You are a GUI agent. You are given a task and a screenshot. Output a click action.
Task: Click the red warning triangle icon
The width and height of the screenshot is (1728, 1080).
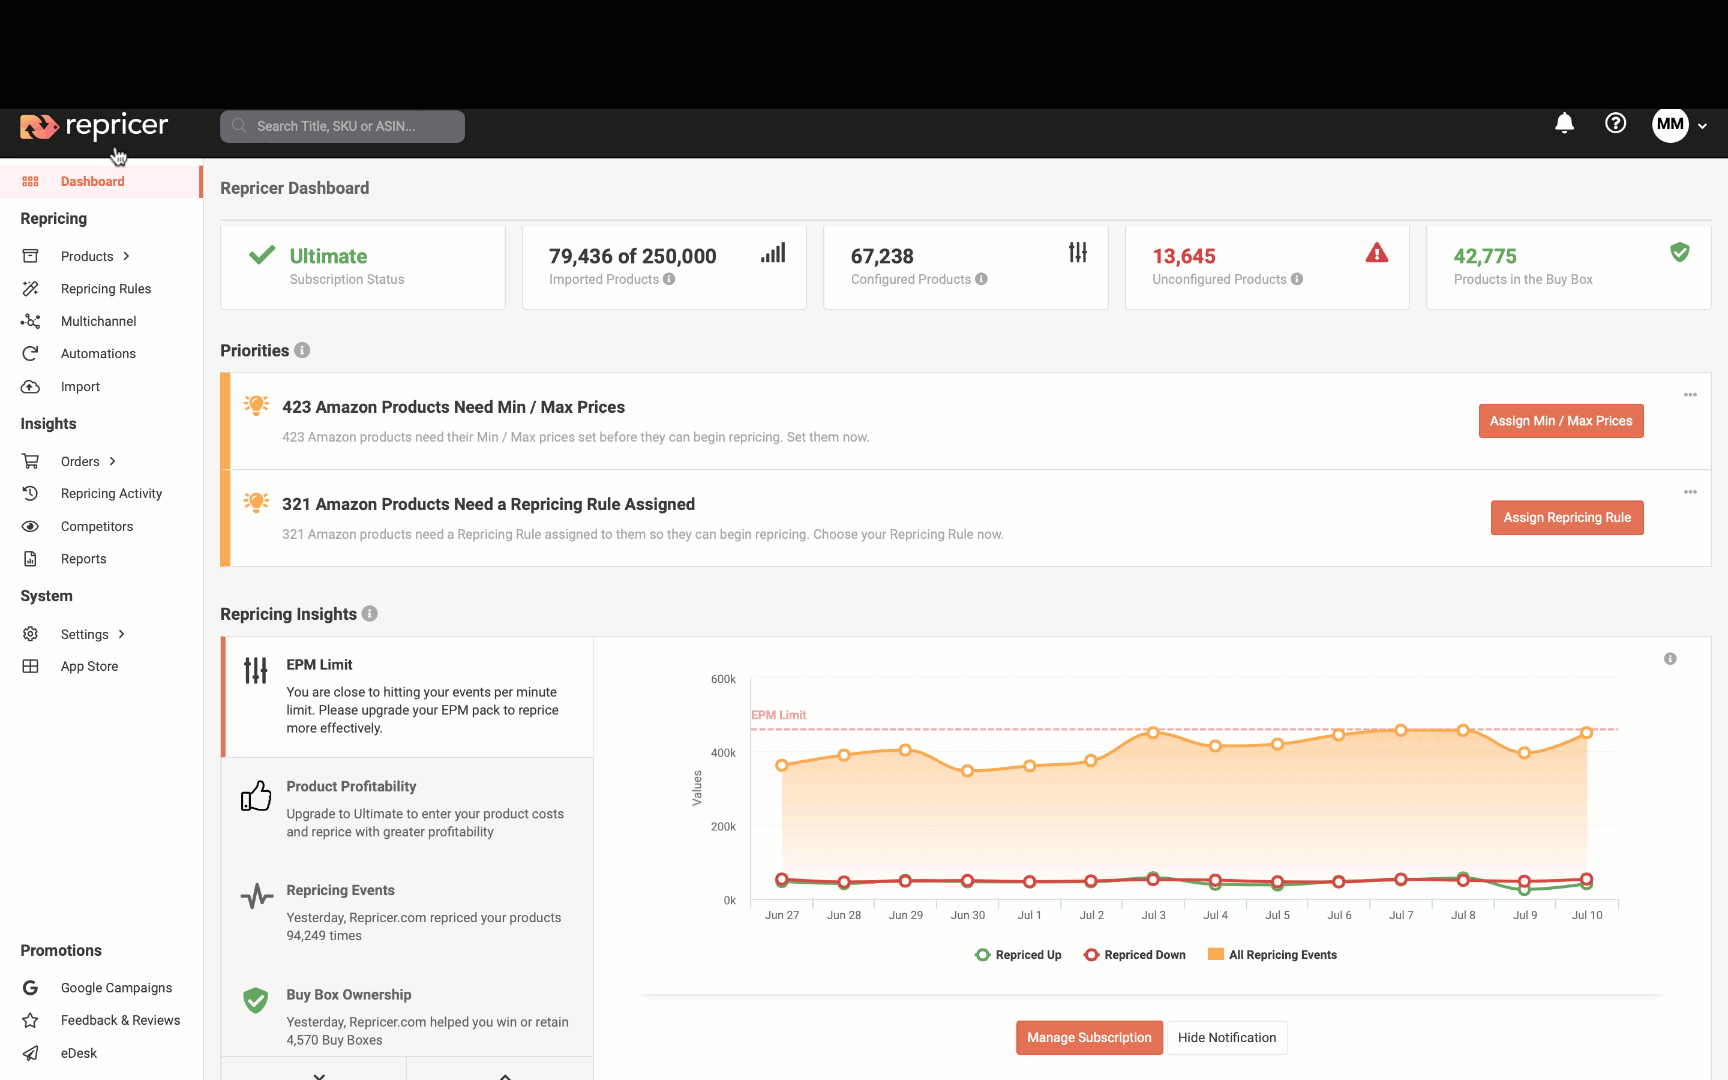click(x=1377, y=252)
